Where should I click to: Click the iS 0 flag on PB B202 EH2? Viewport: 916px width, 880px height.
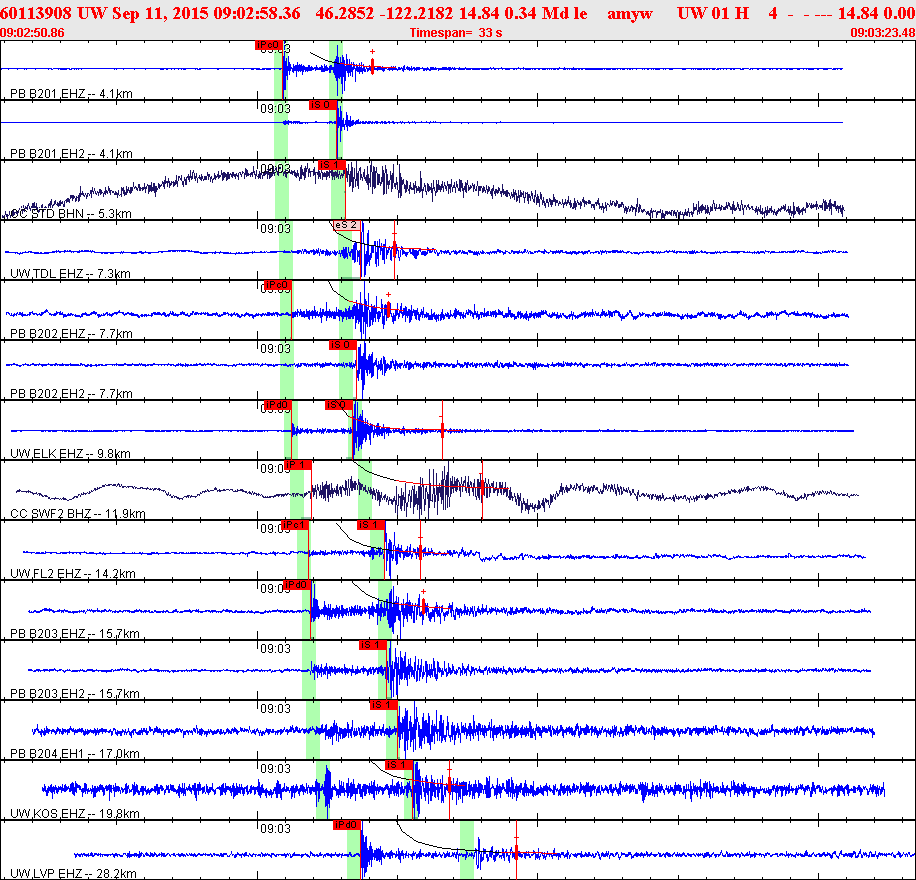click(x=343, y=345)
